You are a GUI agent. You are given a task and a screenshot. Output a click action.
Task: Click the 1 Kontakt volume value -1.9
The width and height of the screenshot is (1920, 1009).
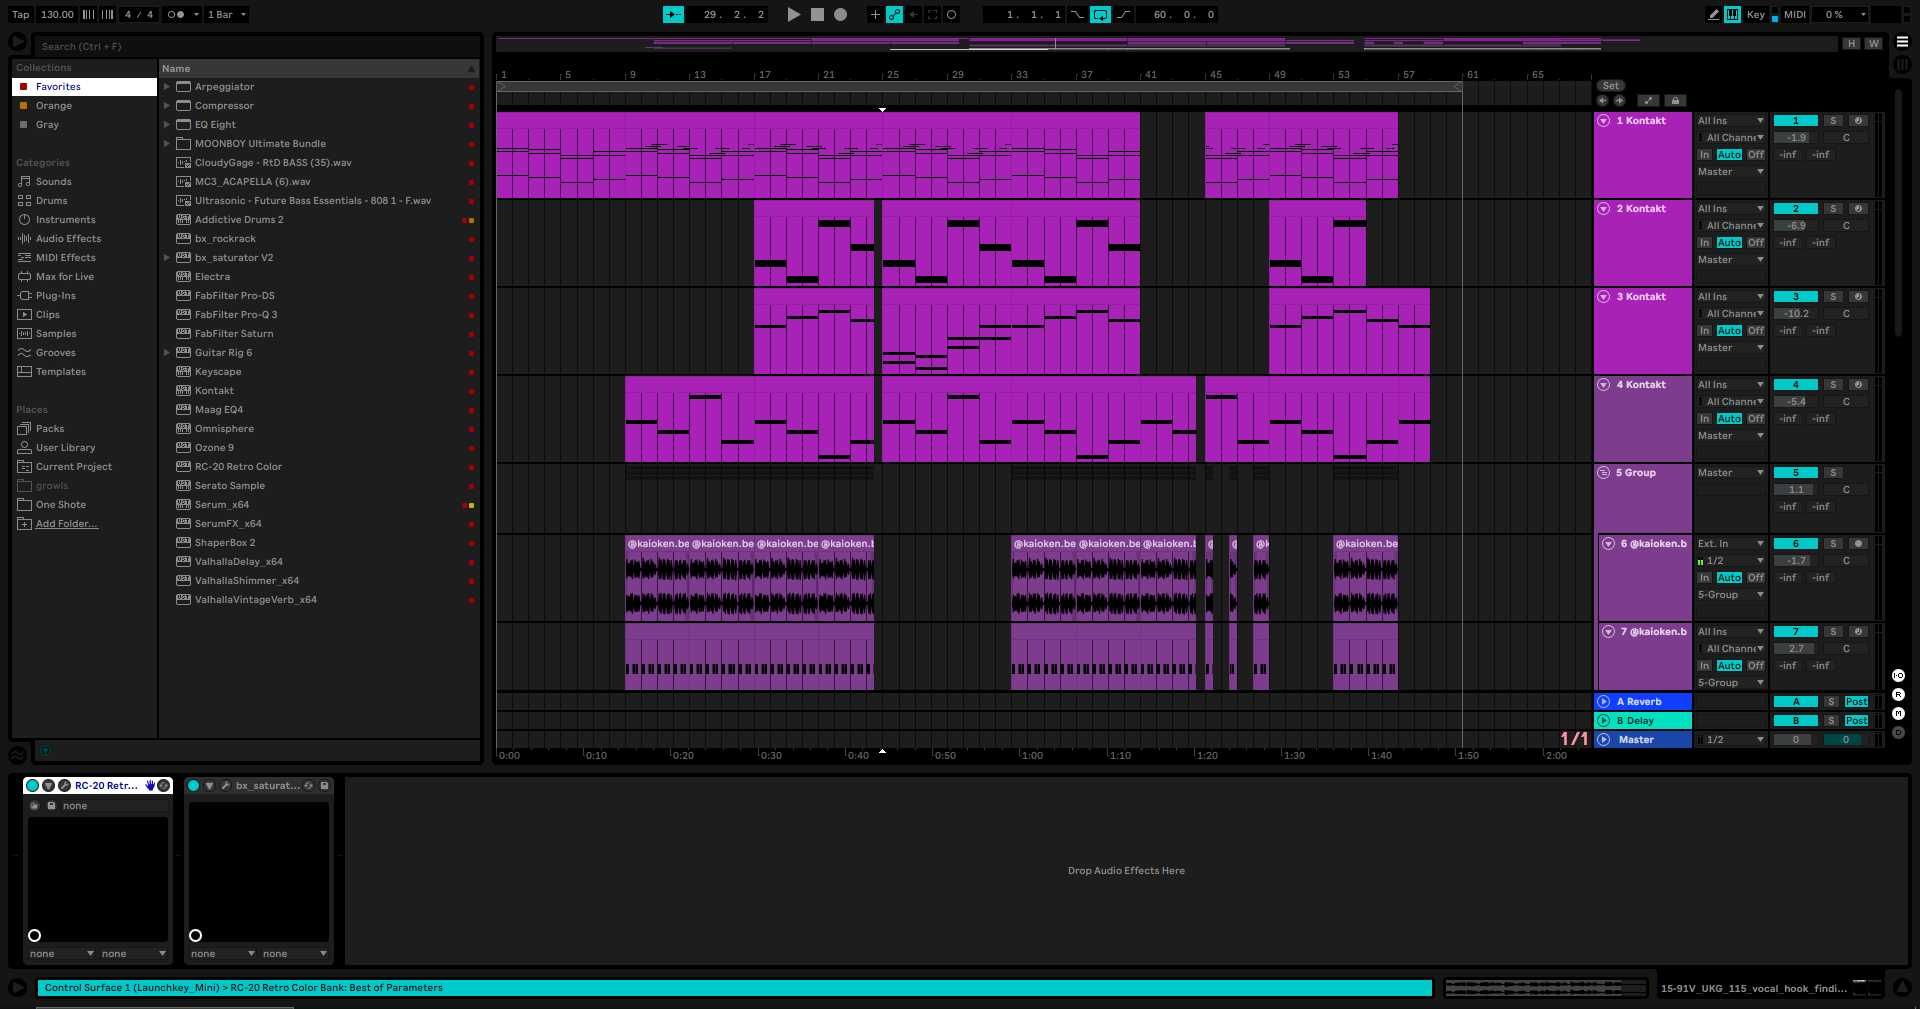pyautogui.click(x=1796, y=137)
